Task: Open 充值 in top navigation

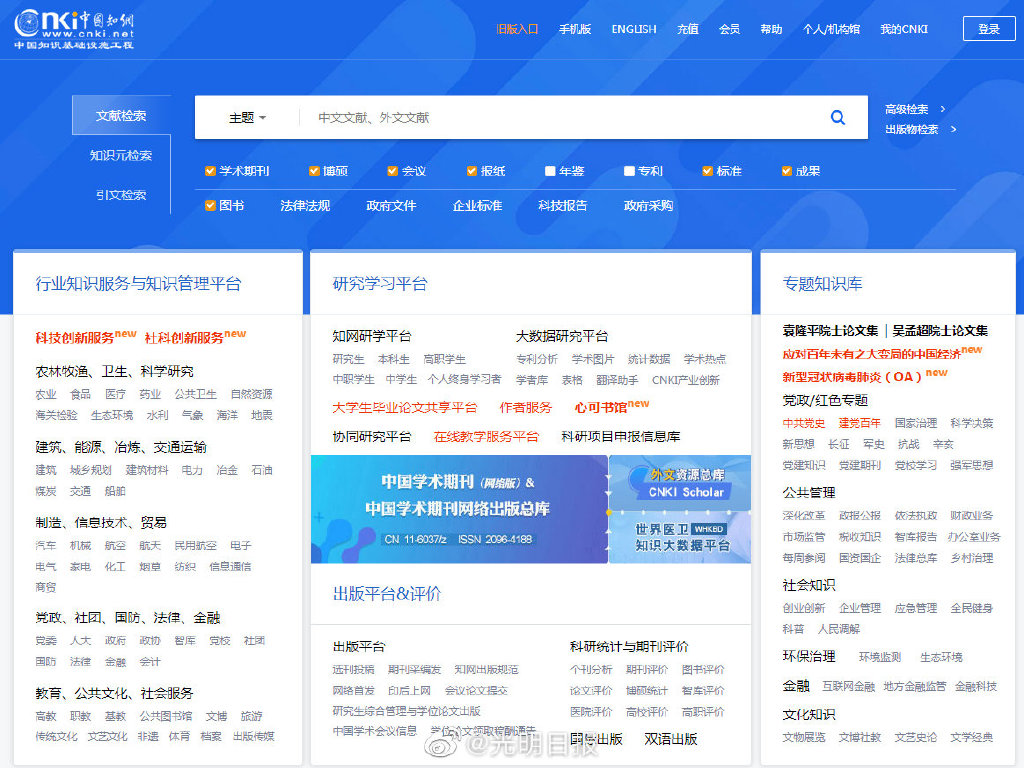Action: [x=688, y=29]
